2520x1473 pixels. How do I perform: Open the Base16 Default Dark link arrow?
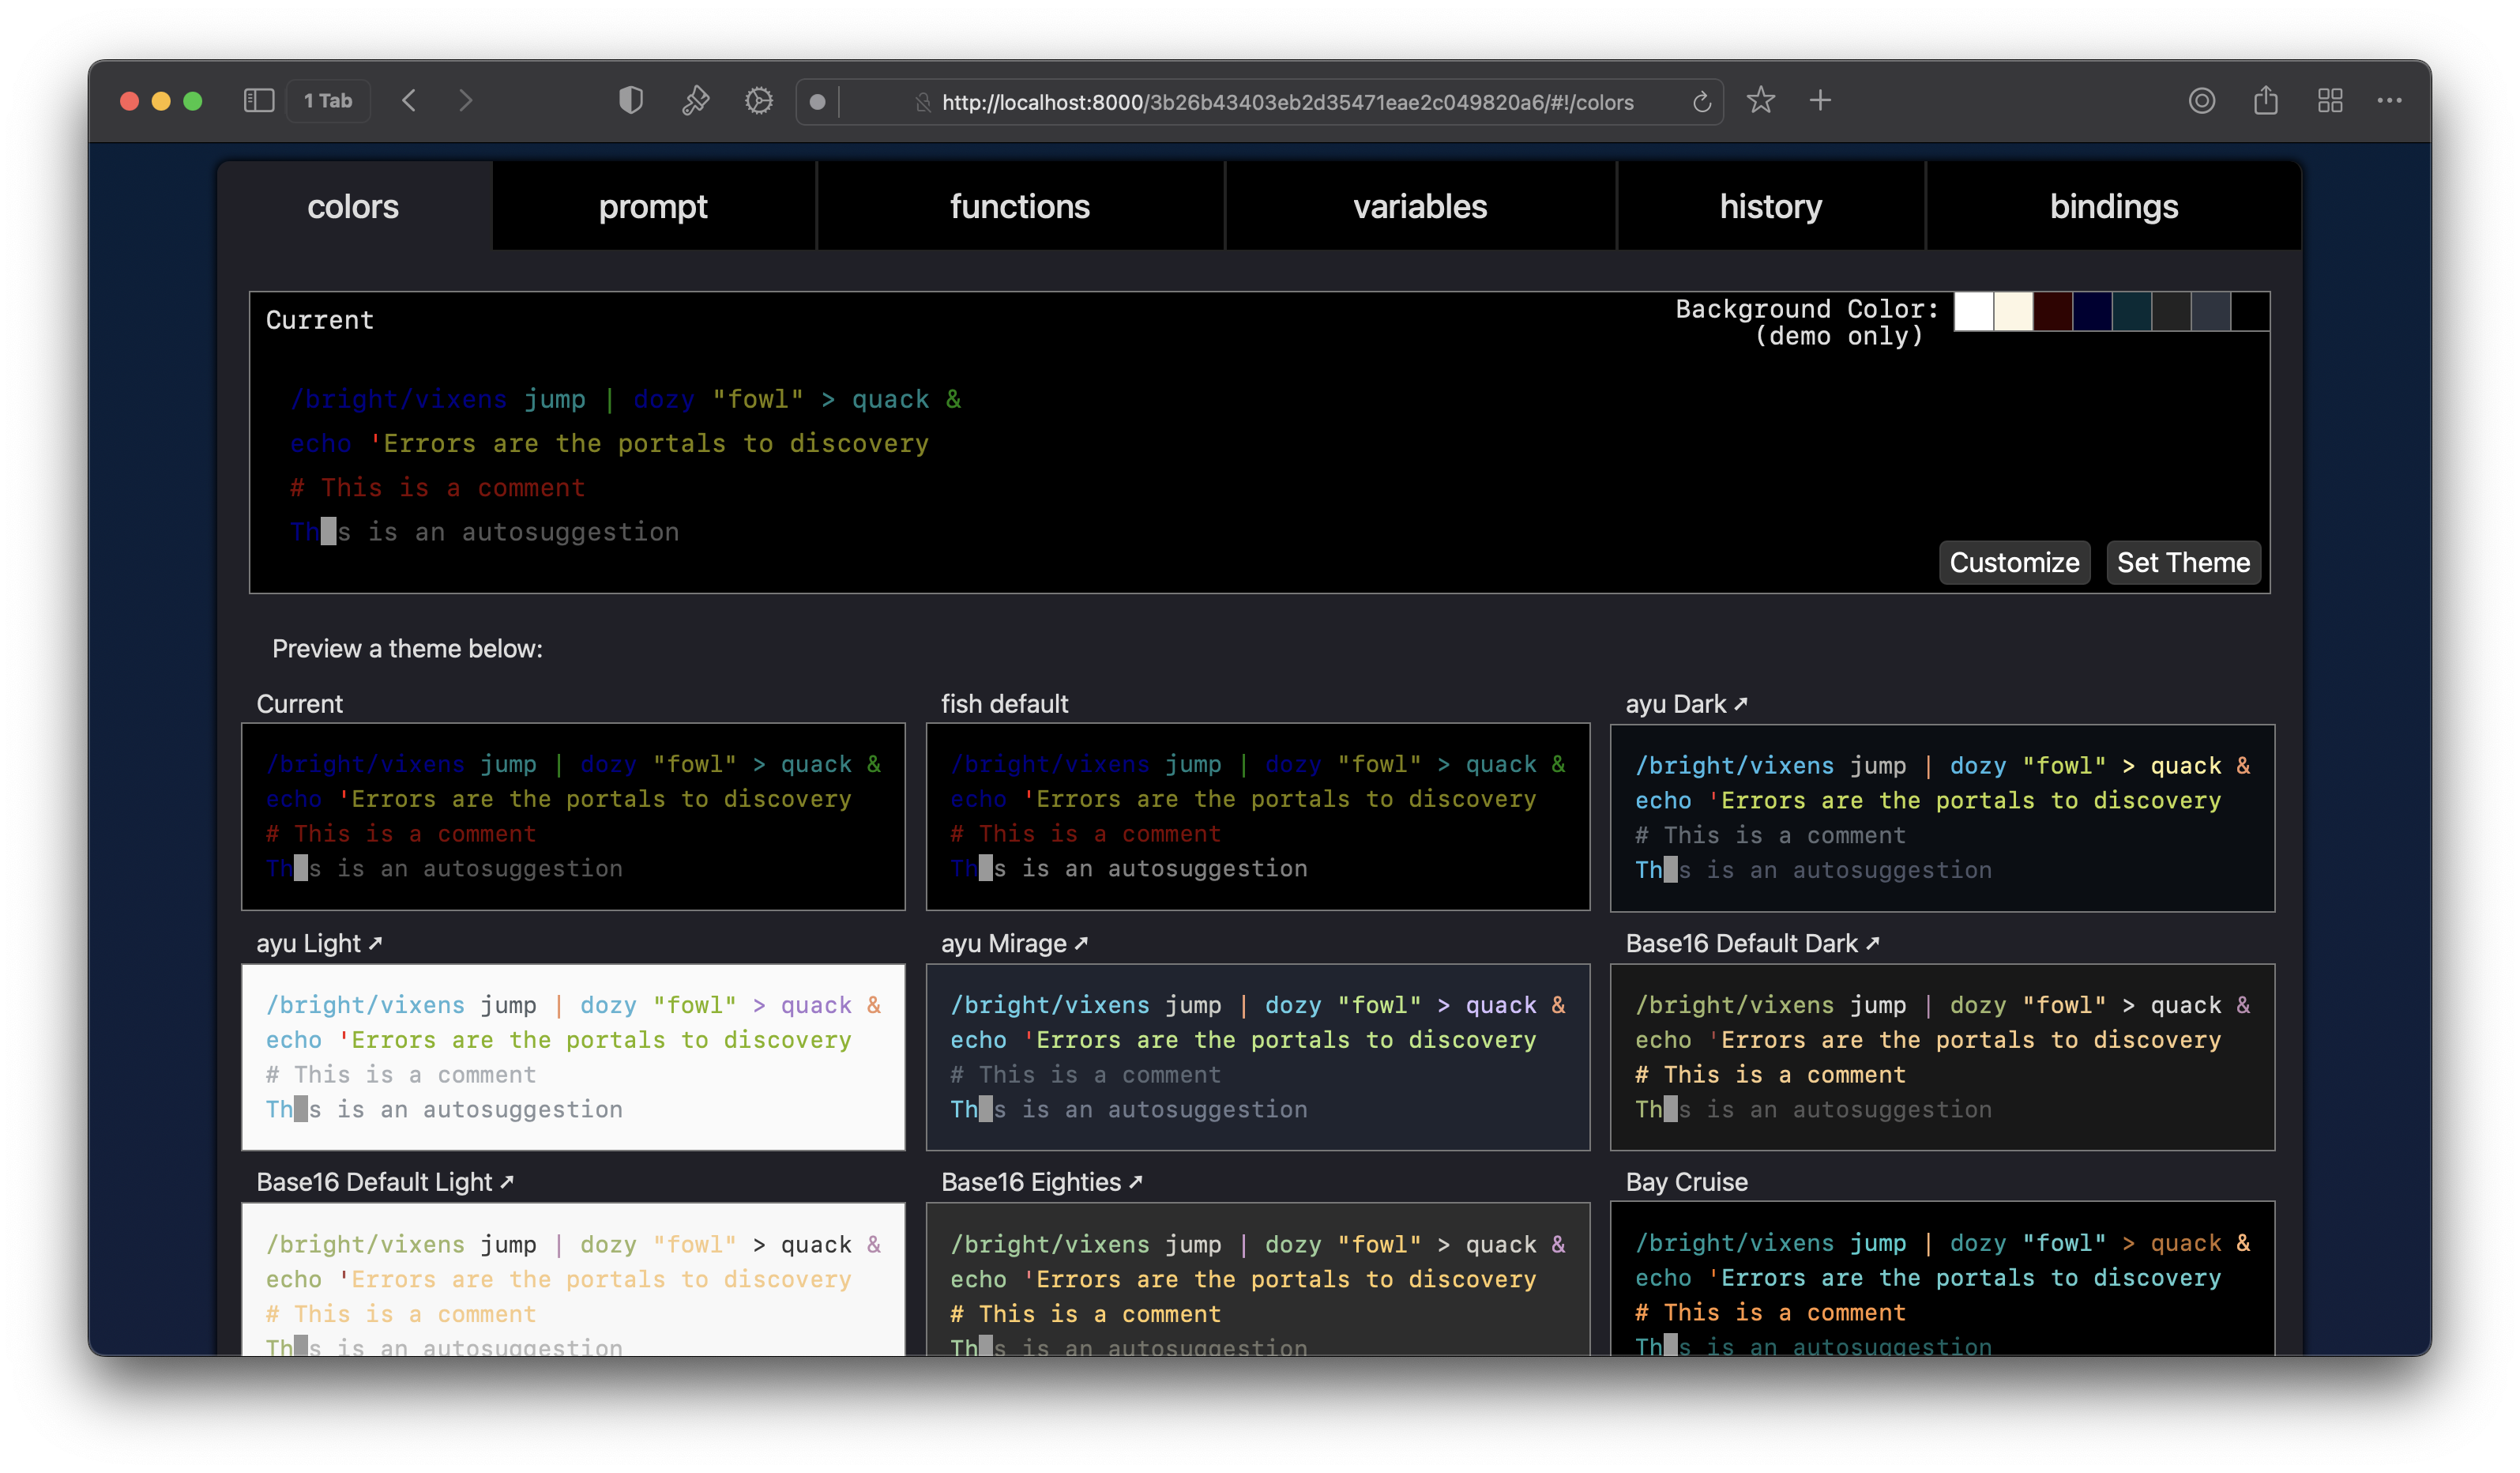point(1873,943)
